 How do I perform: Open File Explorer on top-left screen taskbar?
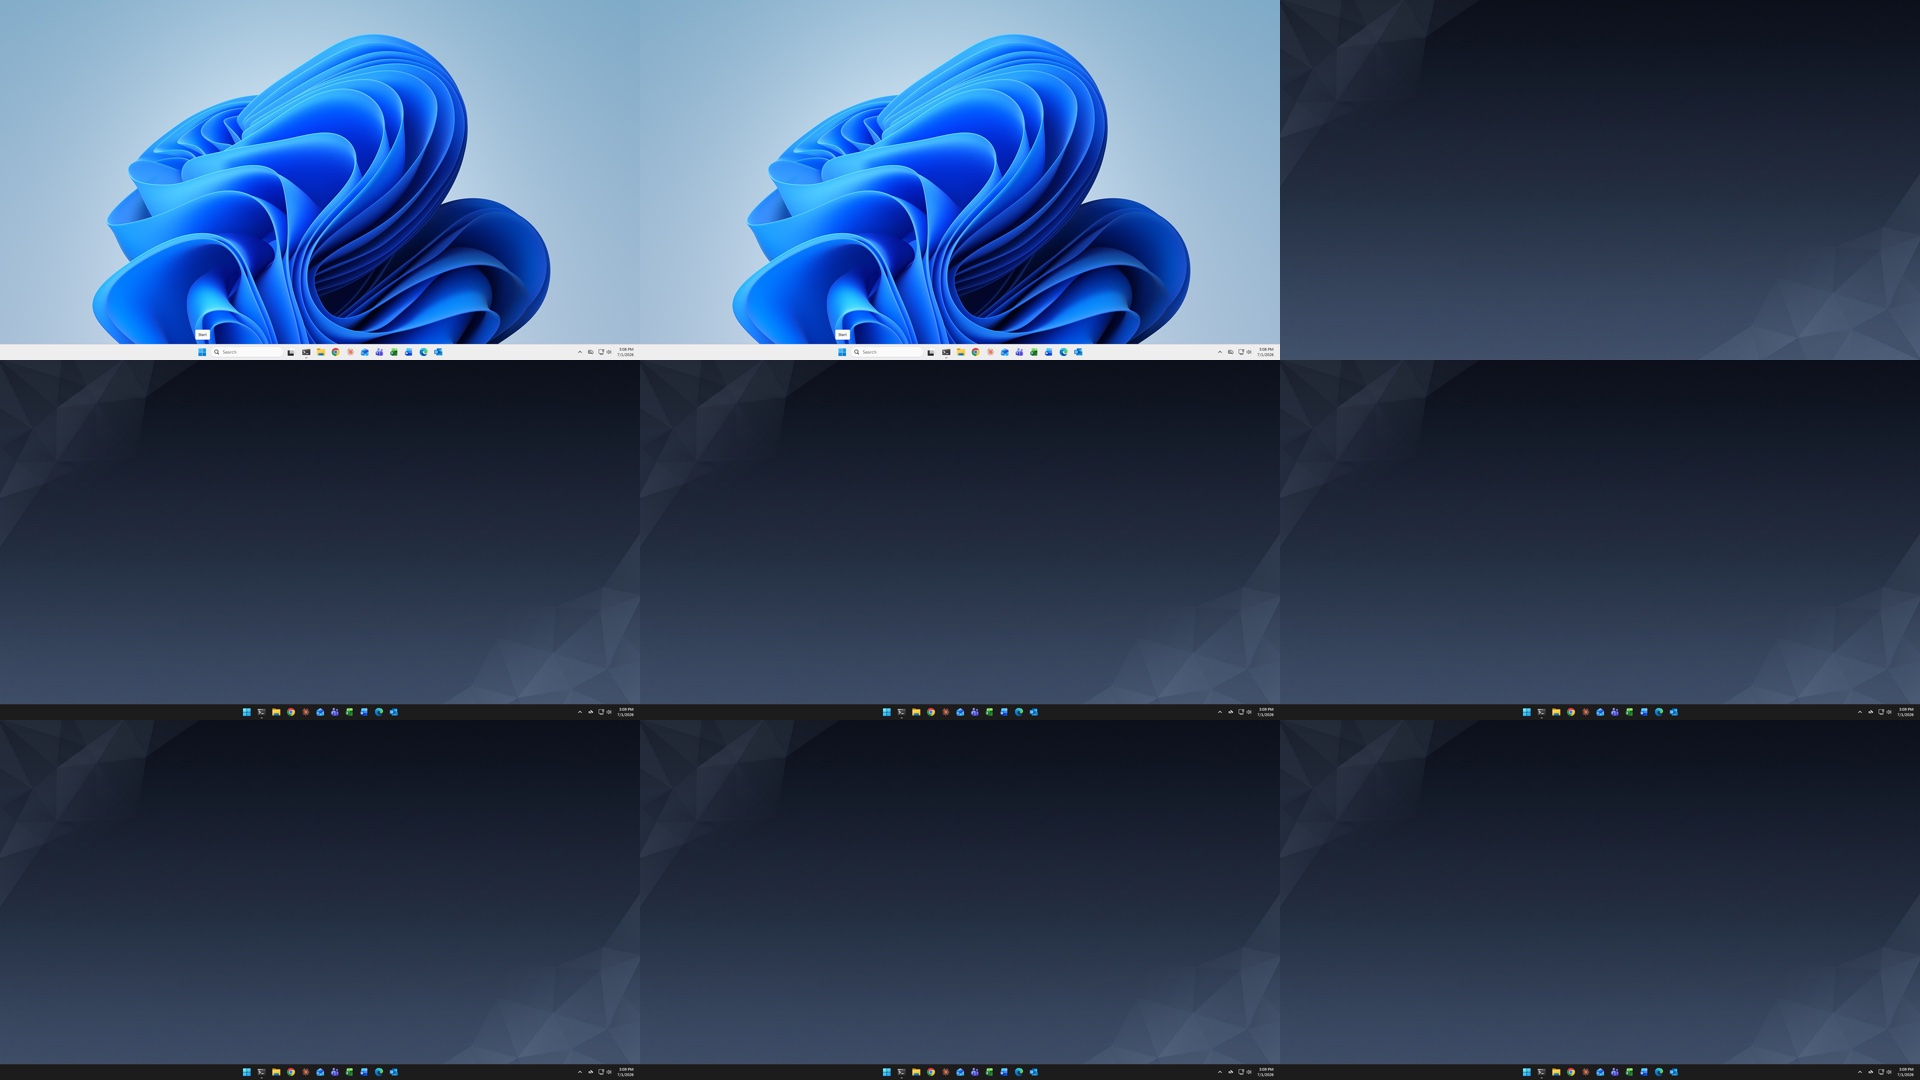point(321,352)
